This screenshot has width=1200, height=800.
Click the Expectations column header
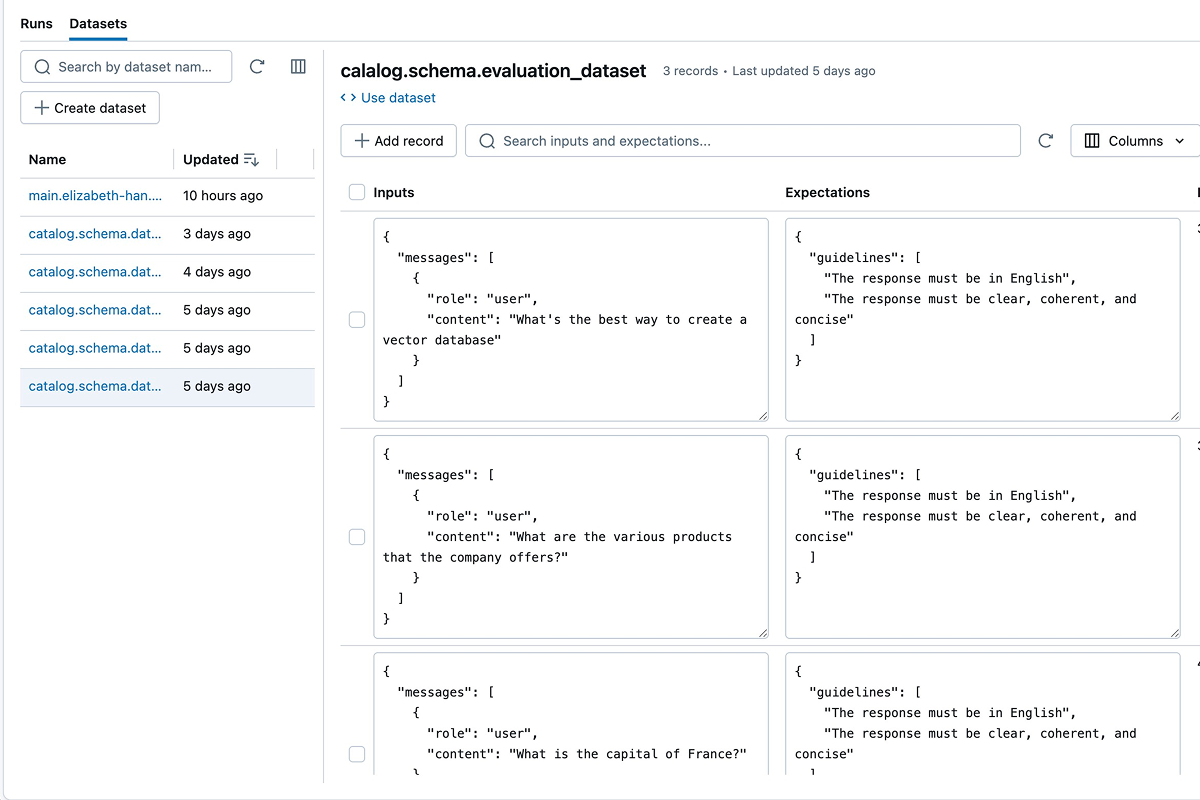(x=828, y=192)
